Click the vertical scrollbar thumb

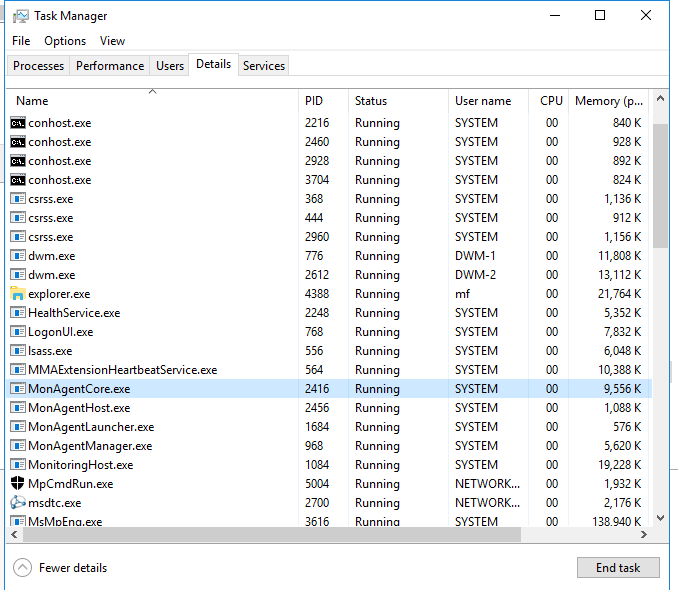[660, 186]
